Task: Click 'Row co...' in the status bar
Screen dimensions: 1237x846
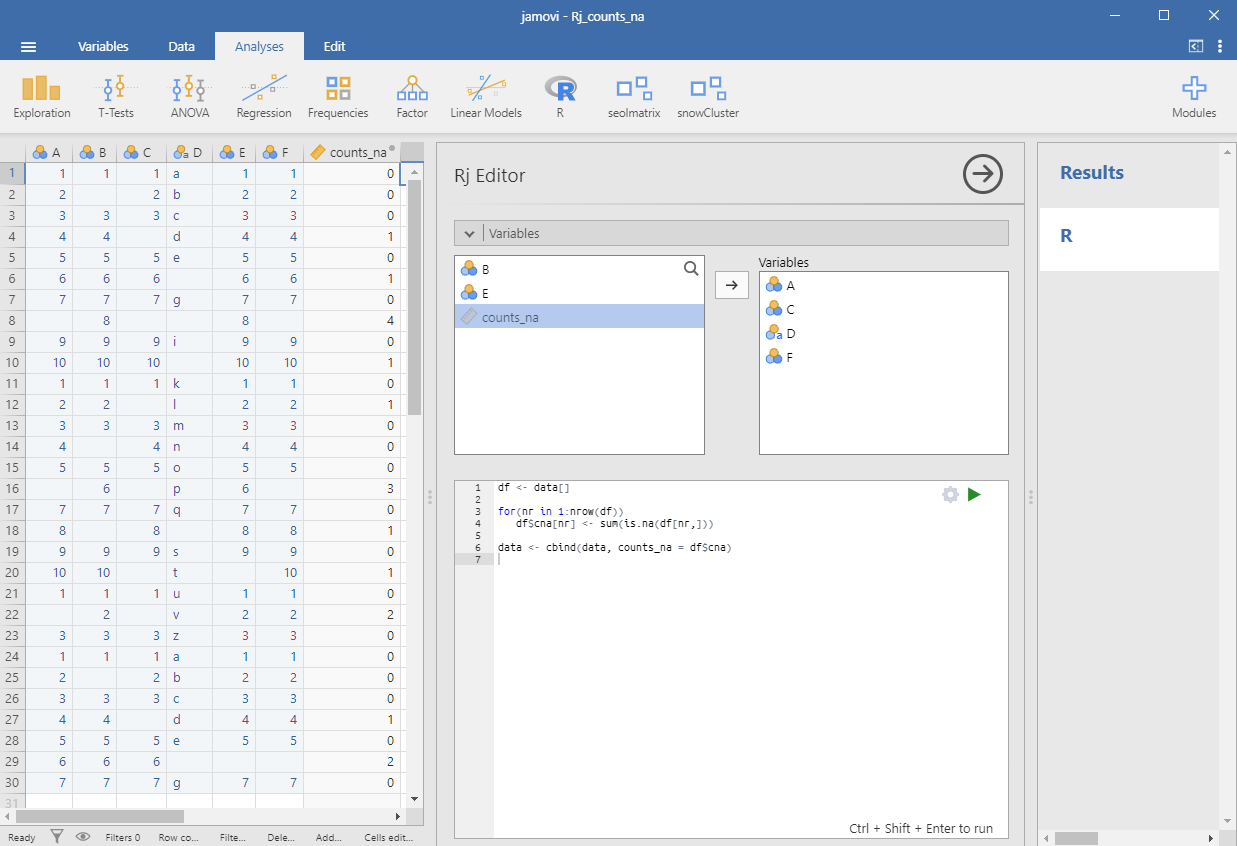Action: (x=180, y=838)
